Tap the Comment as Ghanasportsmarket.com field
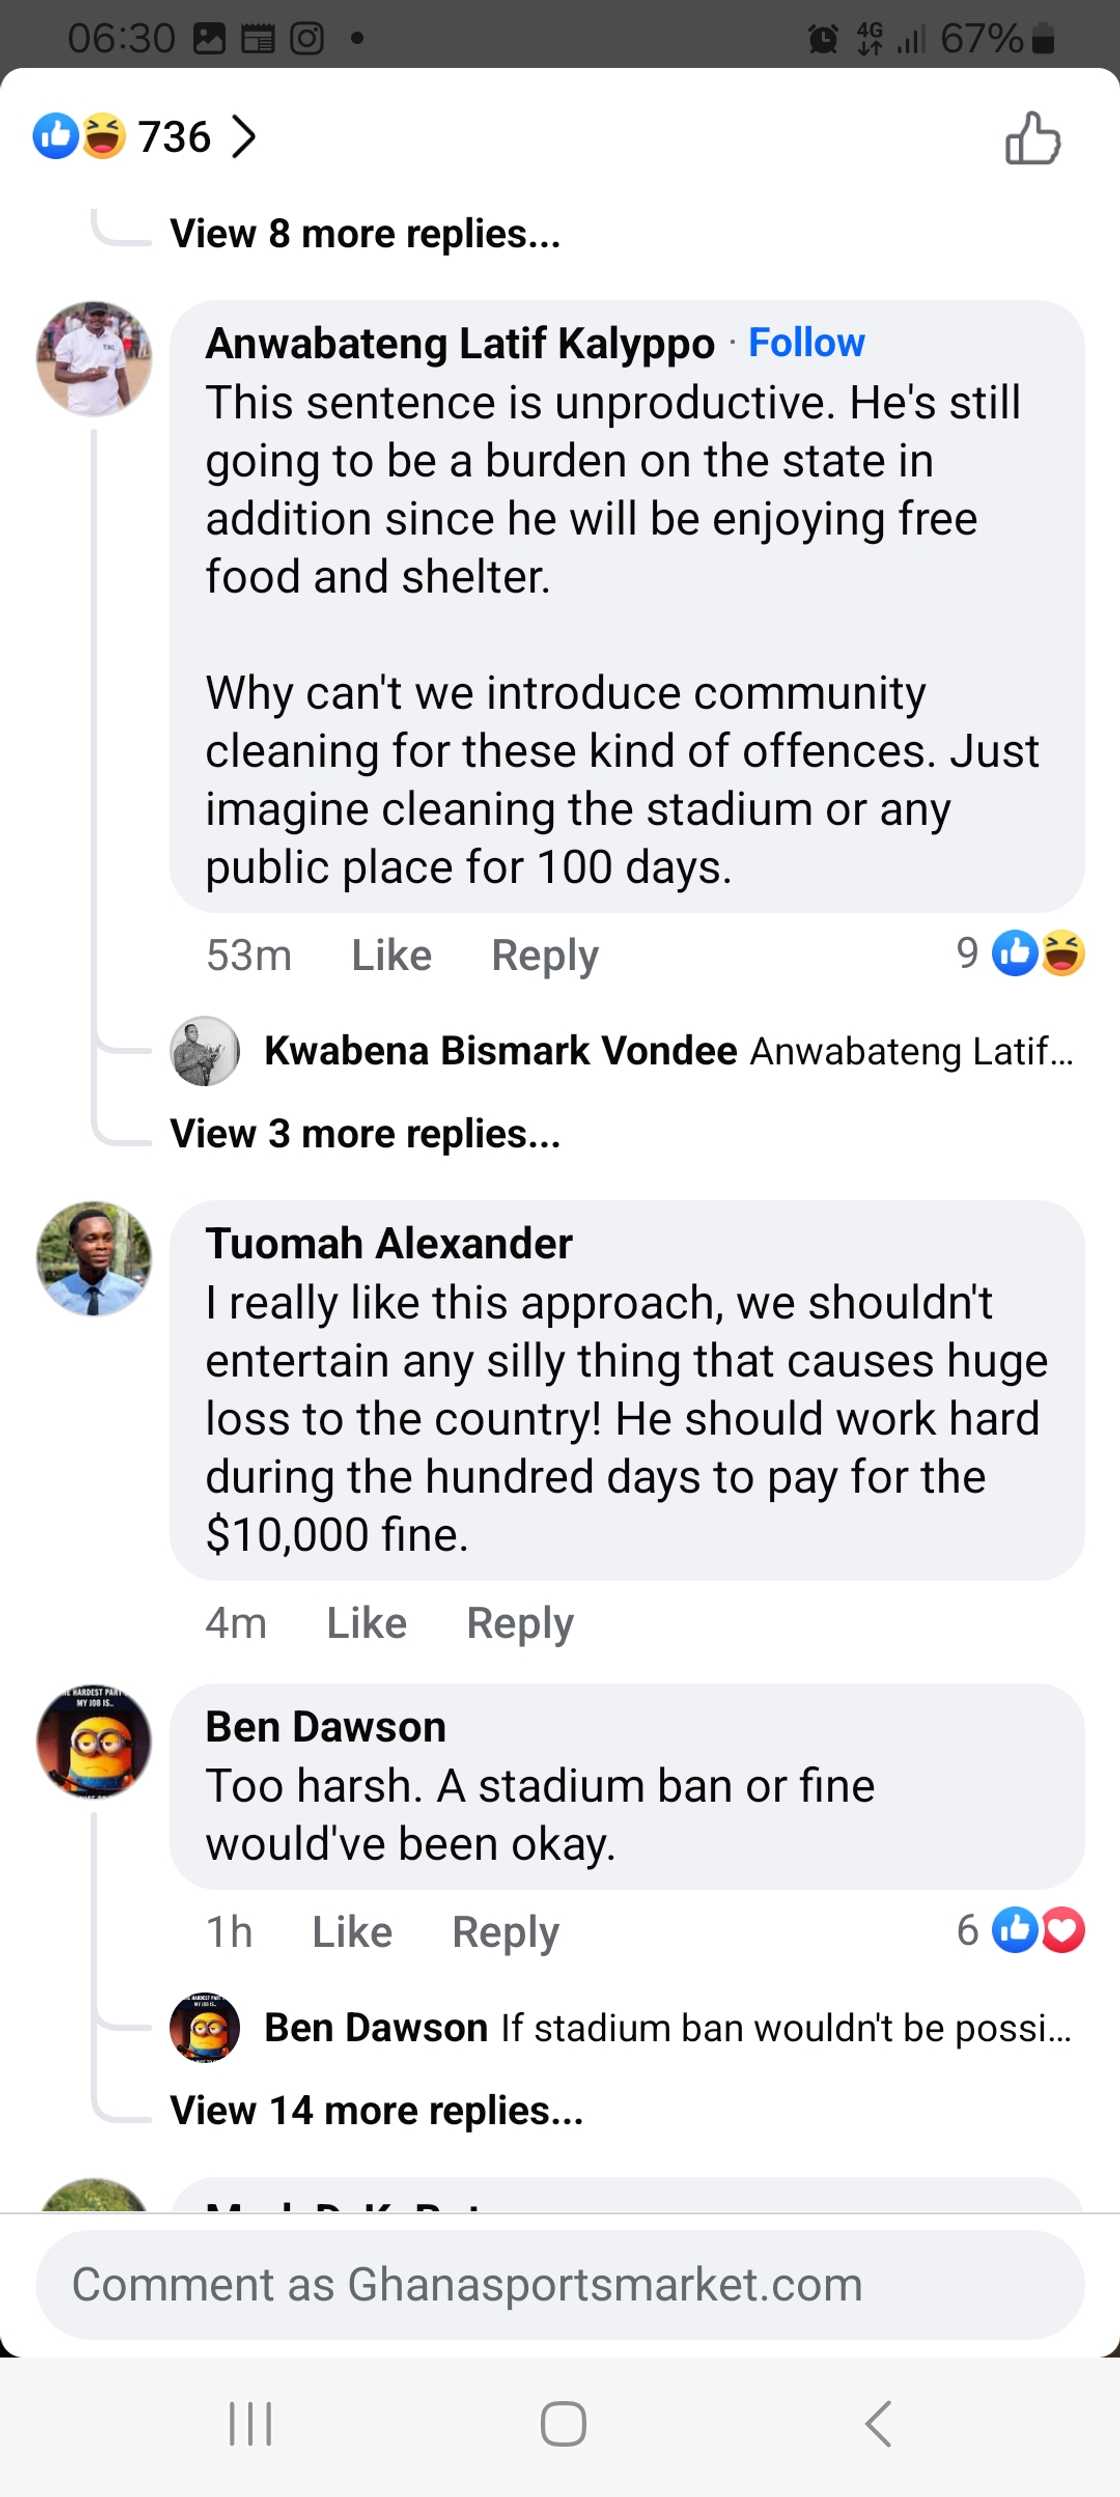Image resolution: width=1120 pixels, height=2497 pixels. [560, 2284]
